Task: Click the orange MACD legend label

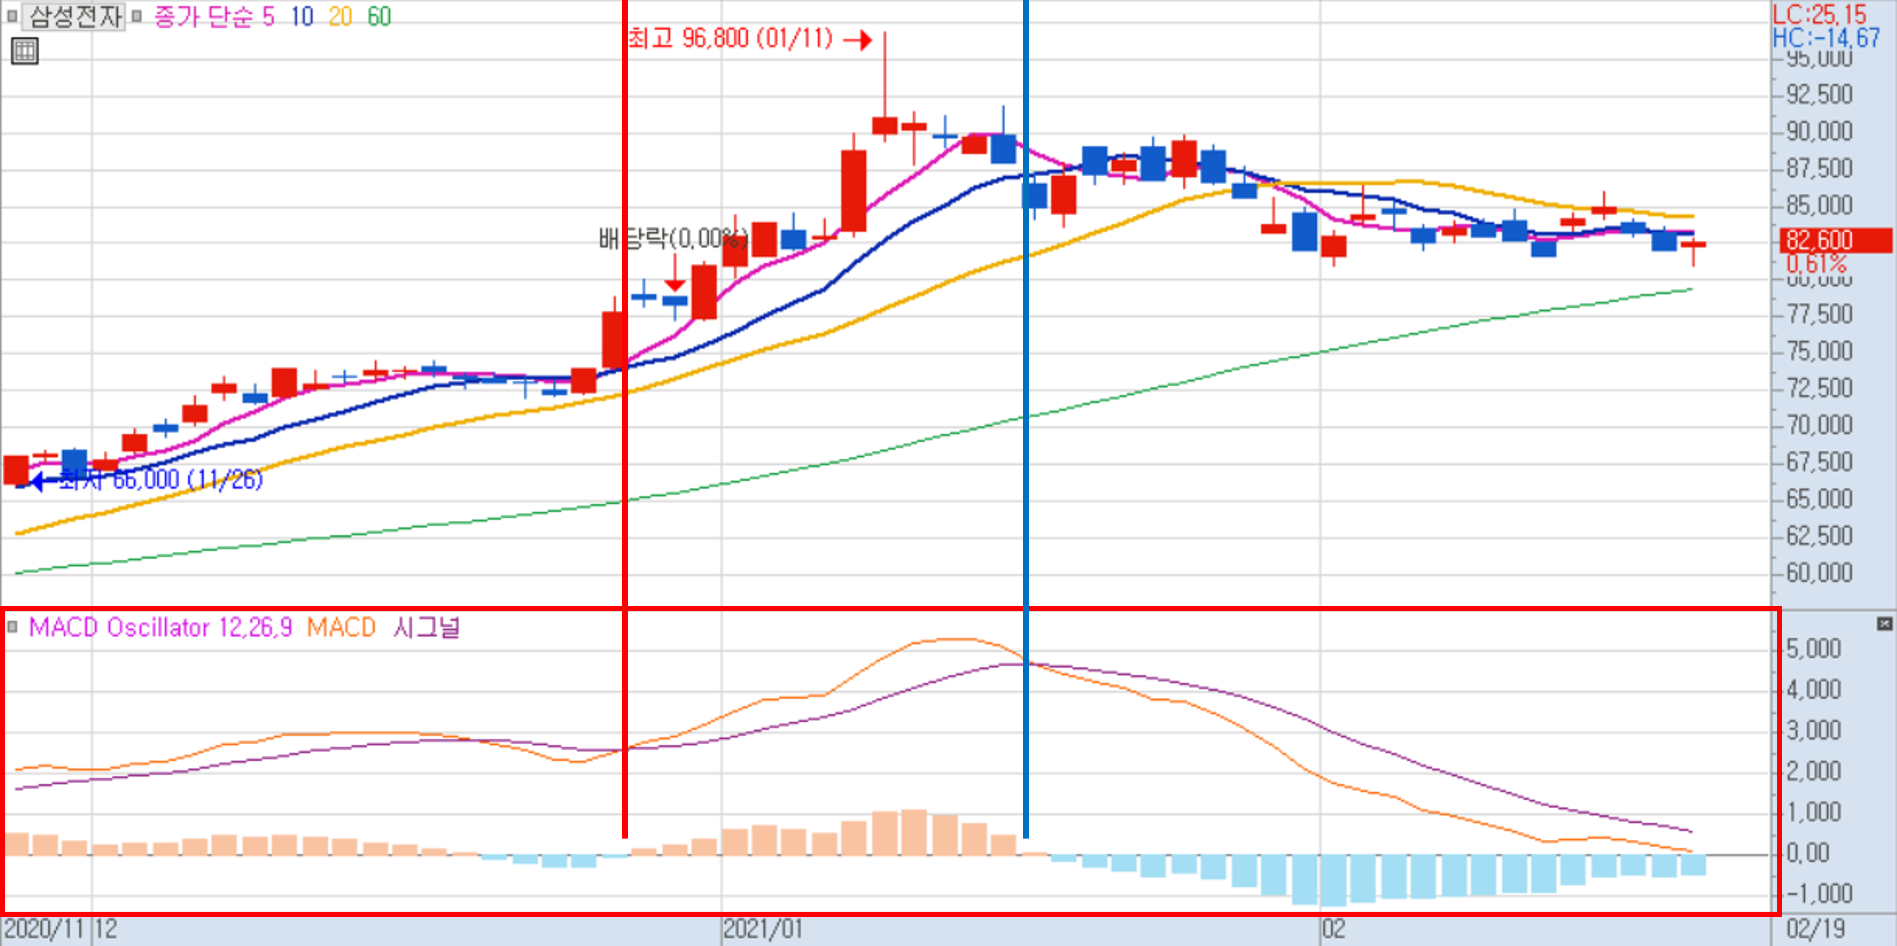Action: pos(341,627)
